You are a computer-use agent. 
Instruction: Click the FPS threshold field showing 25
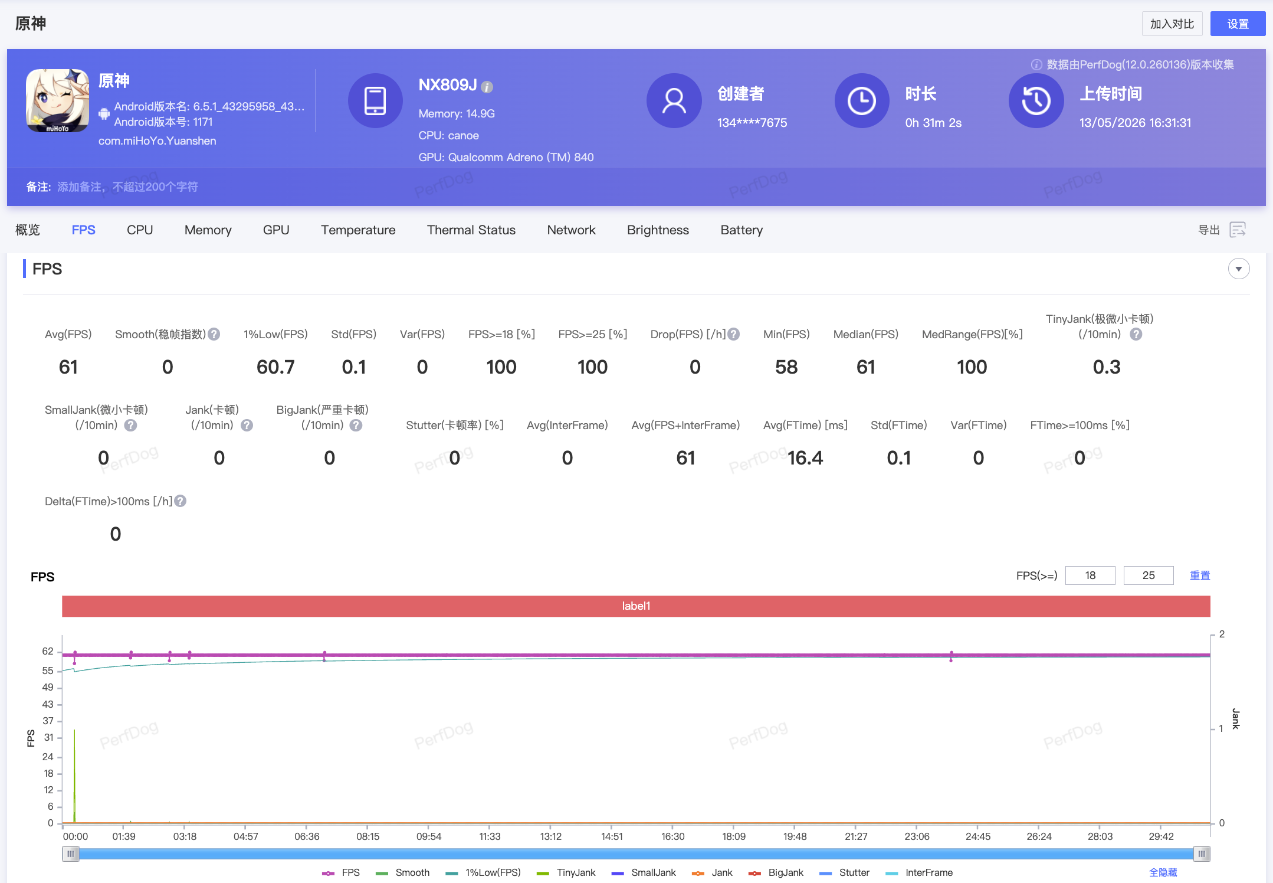(x=1149, y=575)
